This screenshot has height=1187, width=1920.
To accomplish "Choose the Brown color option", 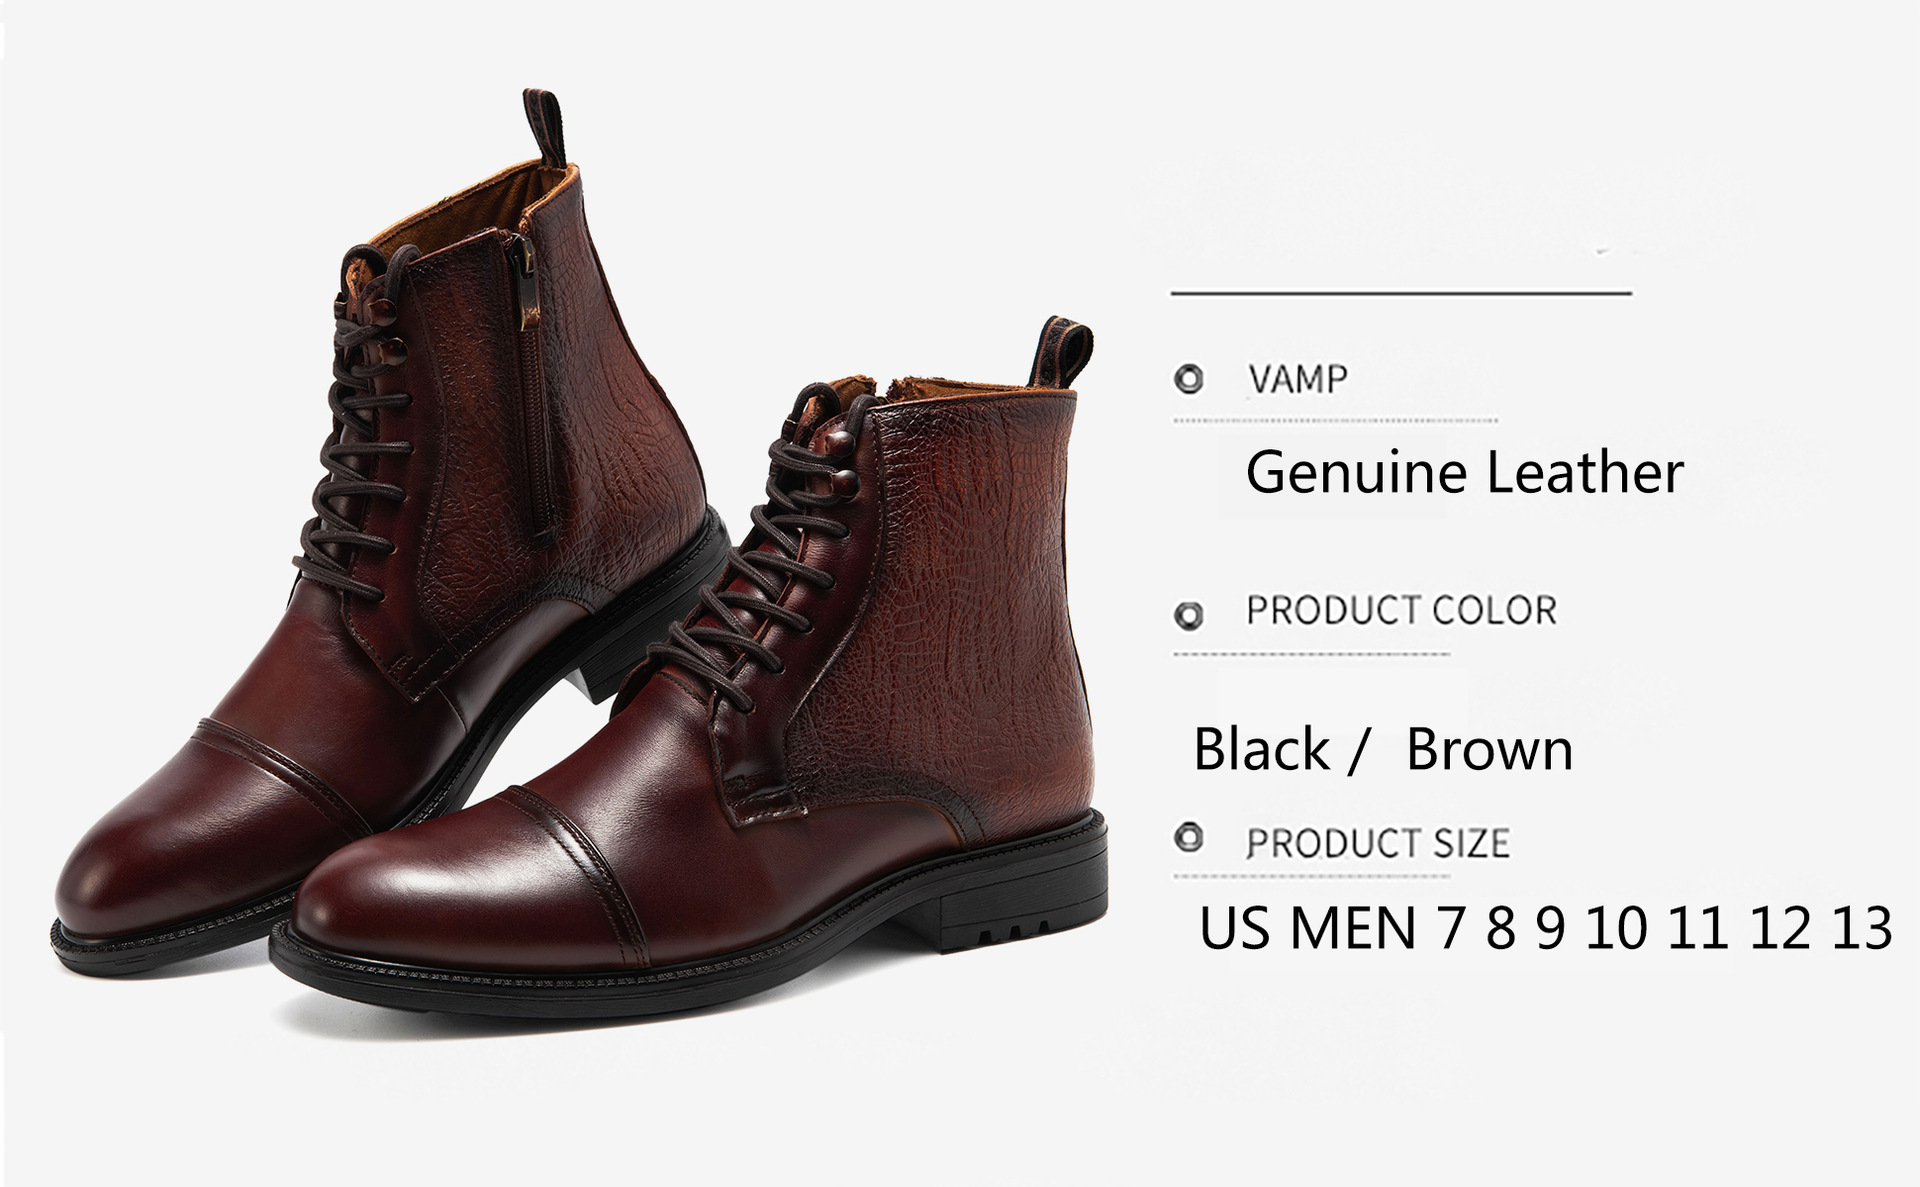I will tap(1489, 749).
